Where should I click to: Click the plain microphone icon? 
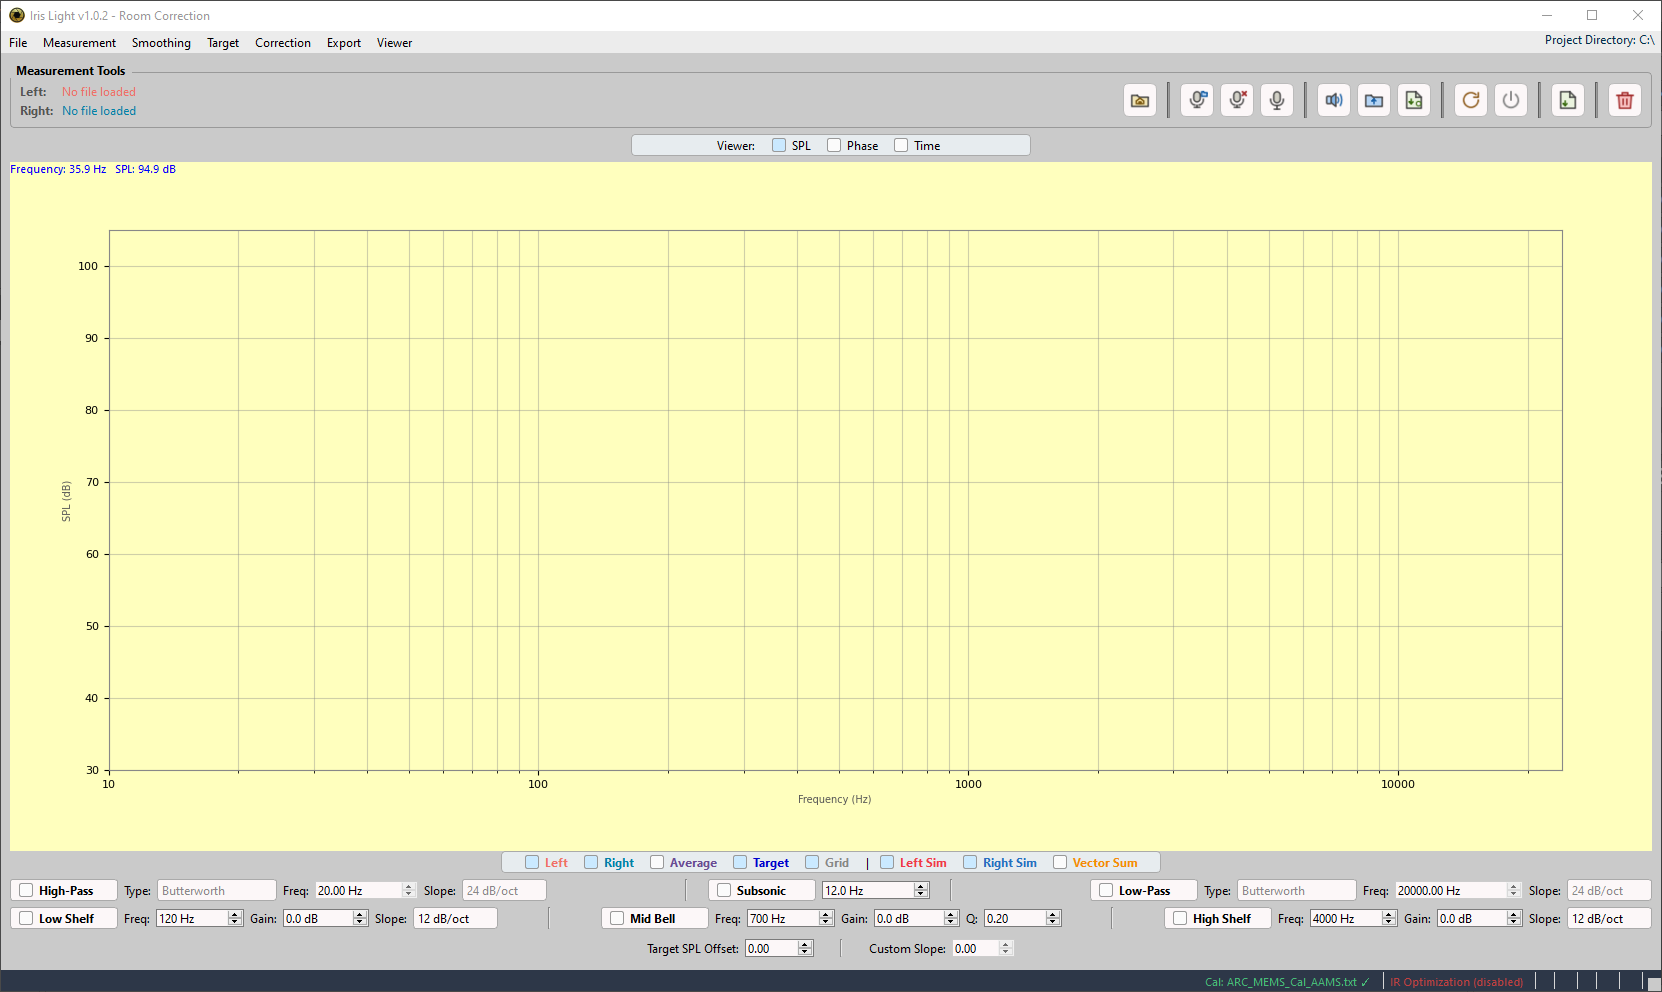[1277, 100]
